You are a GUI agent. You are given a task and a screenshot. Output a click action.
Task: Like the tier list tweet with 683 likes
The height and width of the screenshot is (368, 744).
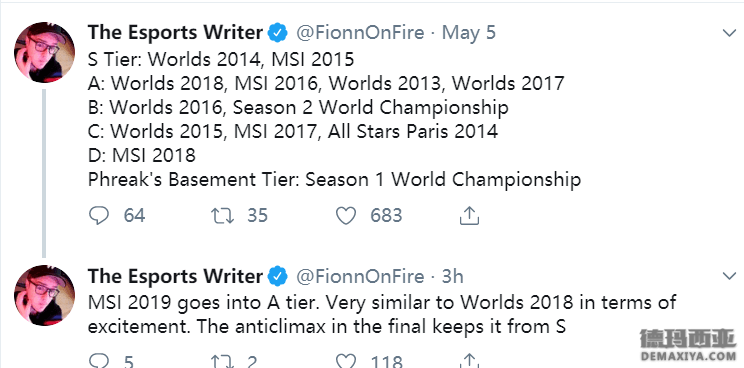[x=346, y=216]
